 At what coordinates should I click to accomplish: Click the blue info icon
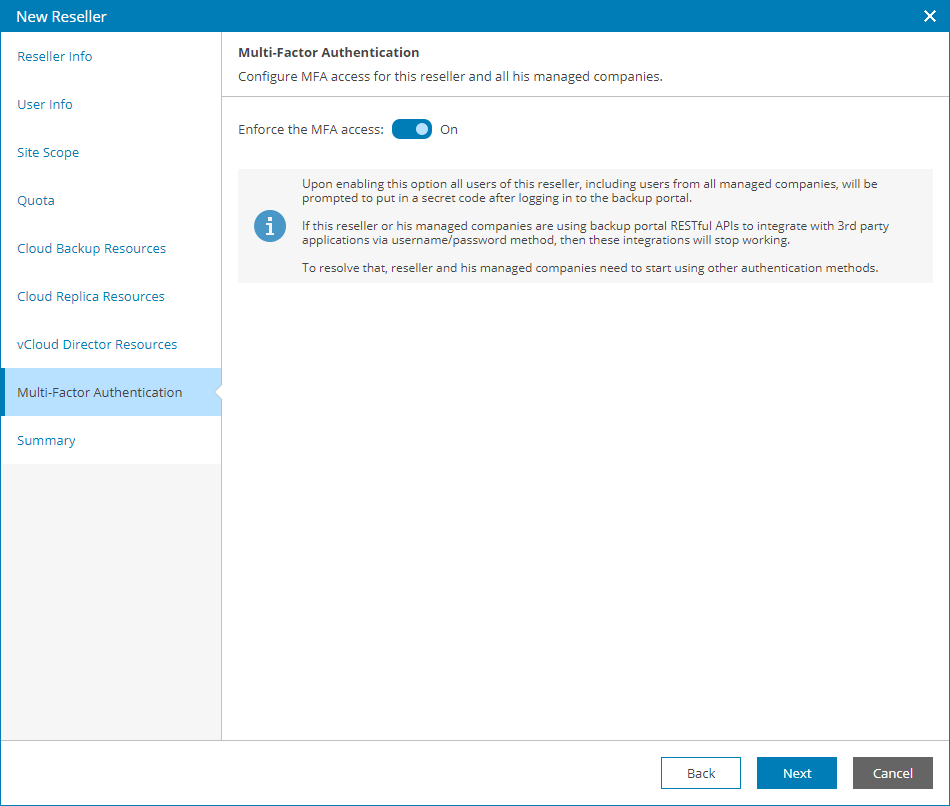(270, 226)
